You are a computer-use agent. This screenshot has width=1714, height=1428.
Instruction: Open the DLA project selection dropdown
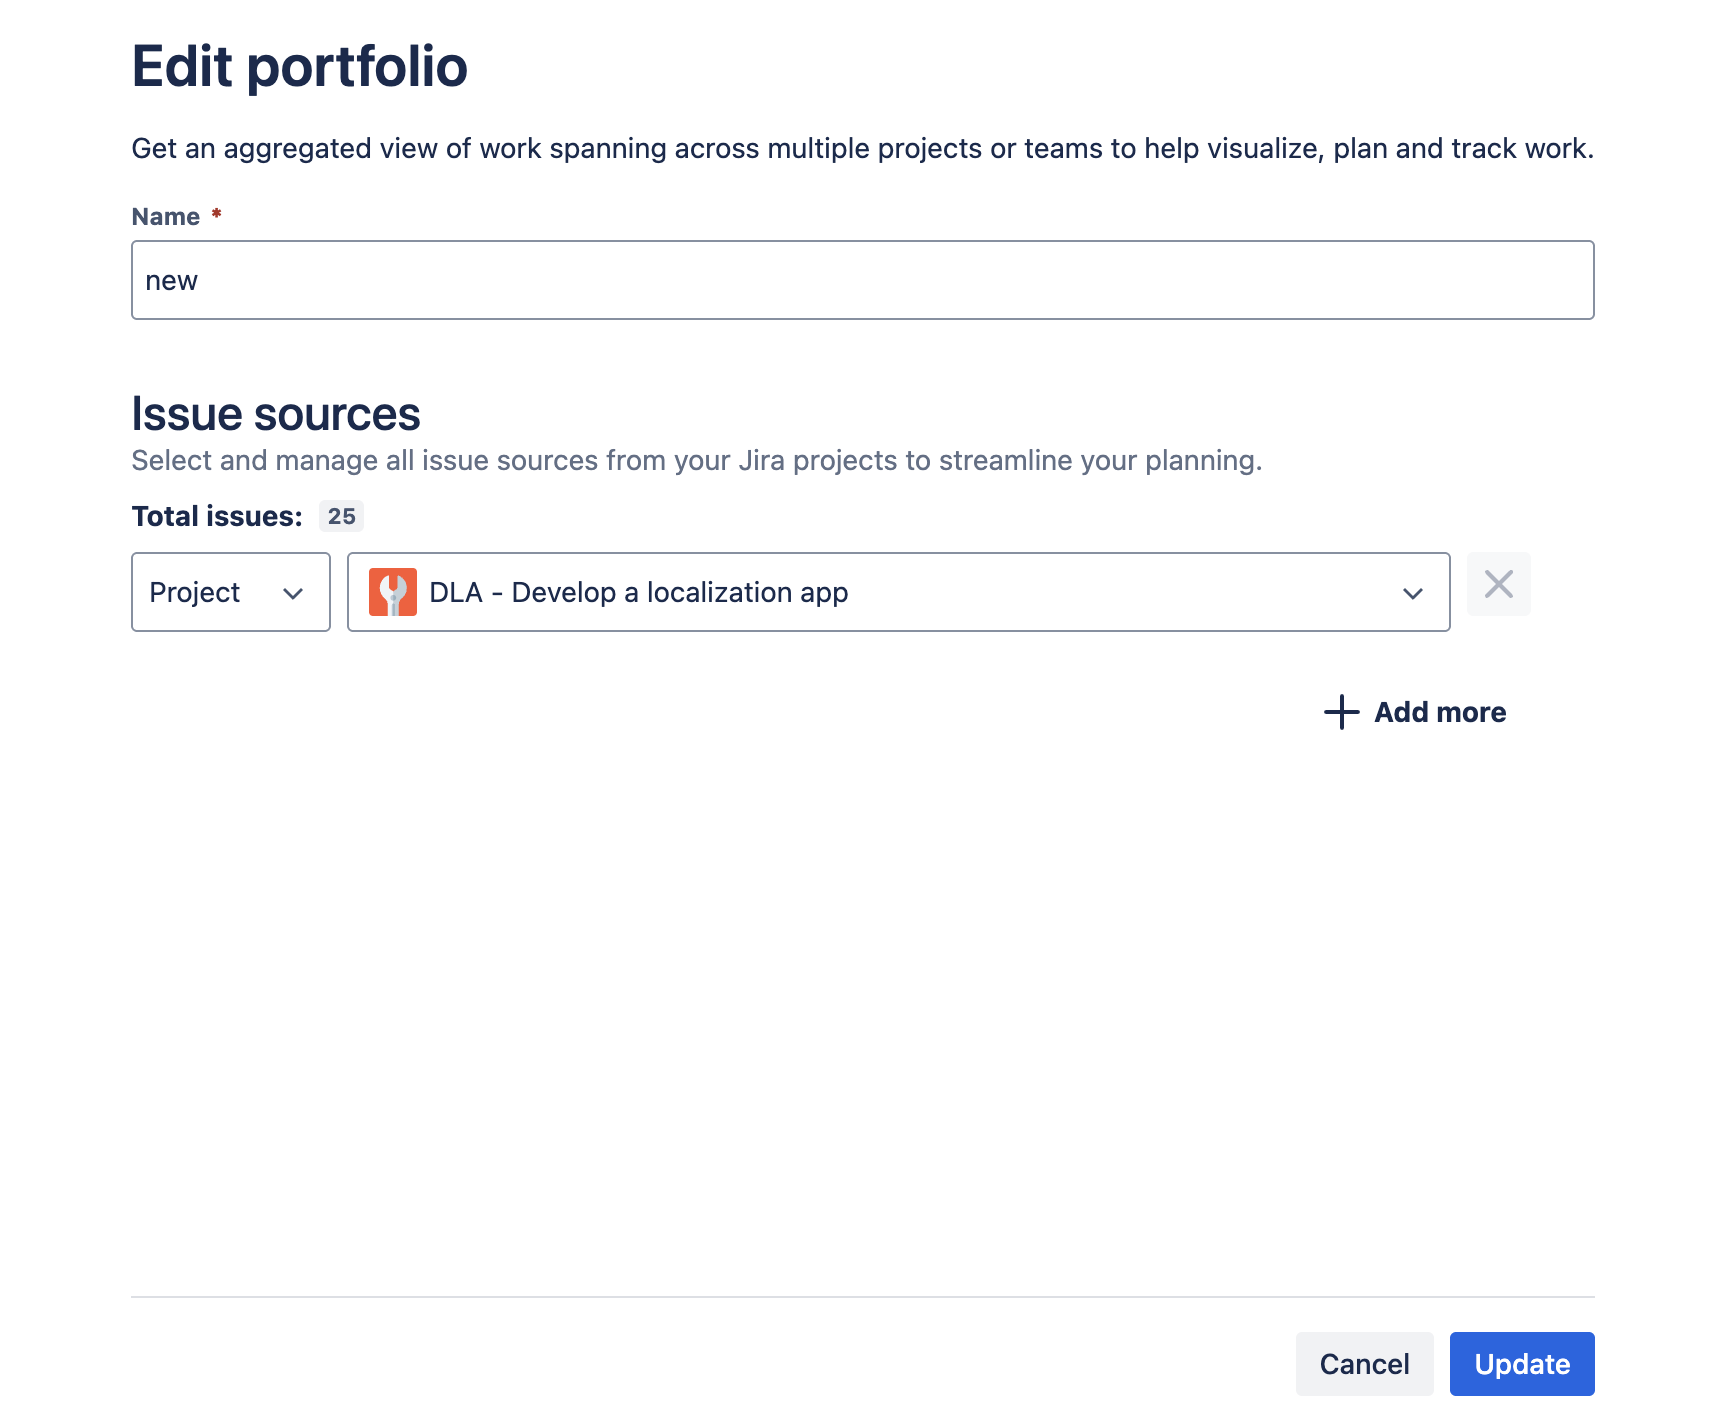(x=898, y=592)
